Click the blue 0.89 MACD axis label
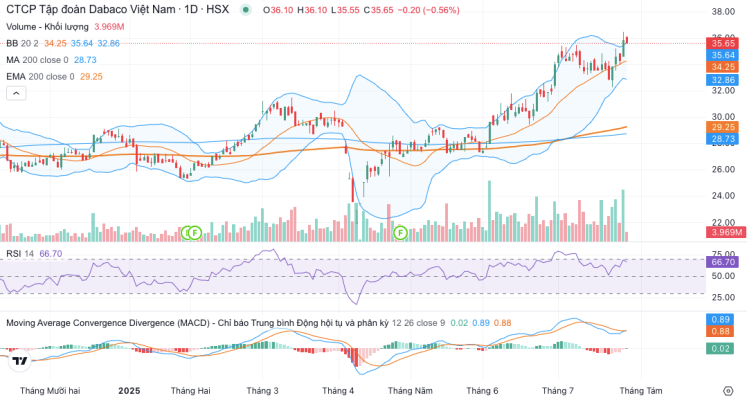Screen dimensions: 747x400 tap(720, 320)
